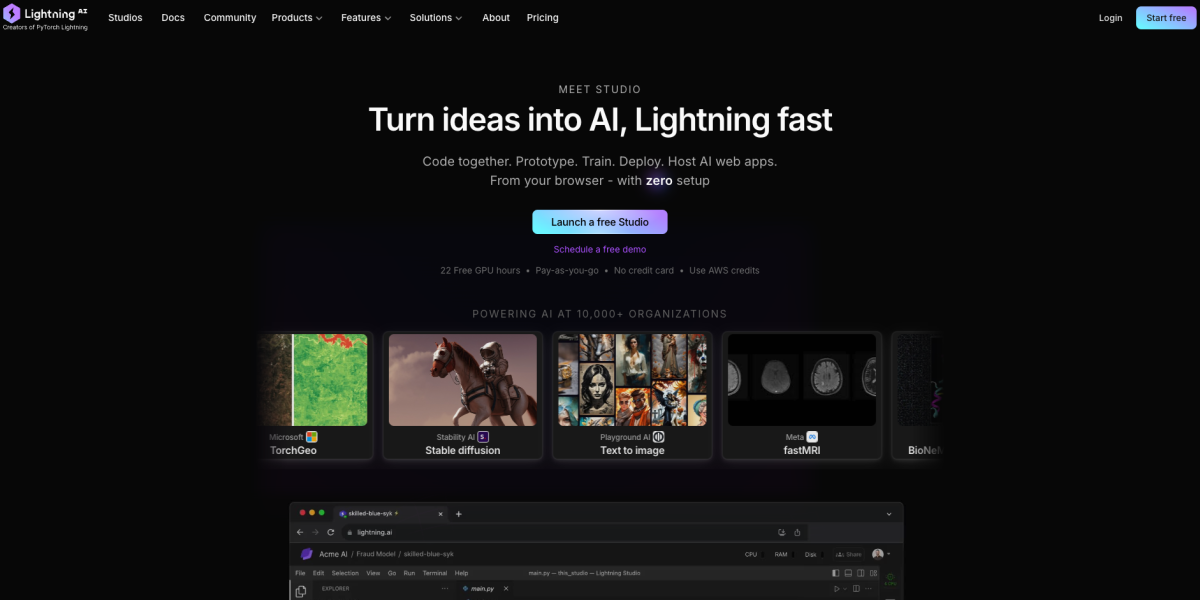Click the new tab plus icon in the preview

click(459, 513)
